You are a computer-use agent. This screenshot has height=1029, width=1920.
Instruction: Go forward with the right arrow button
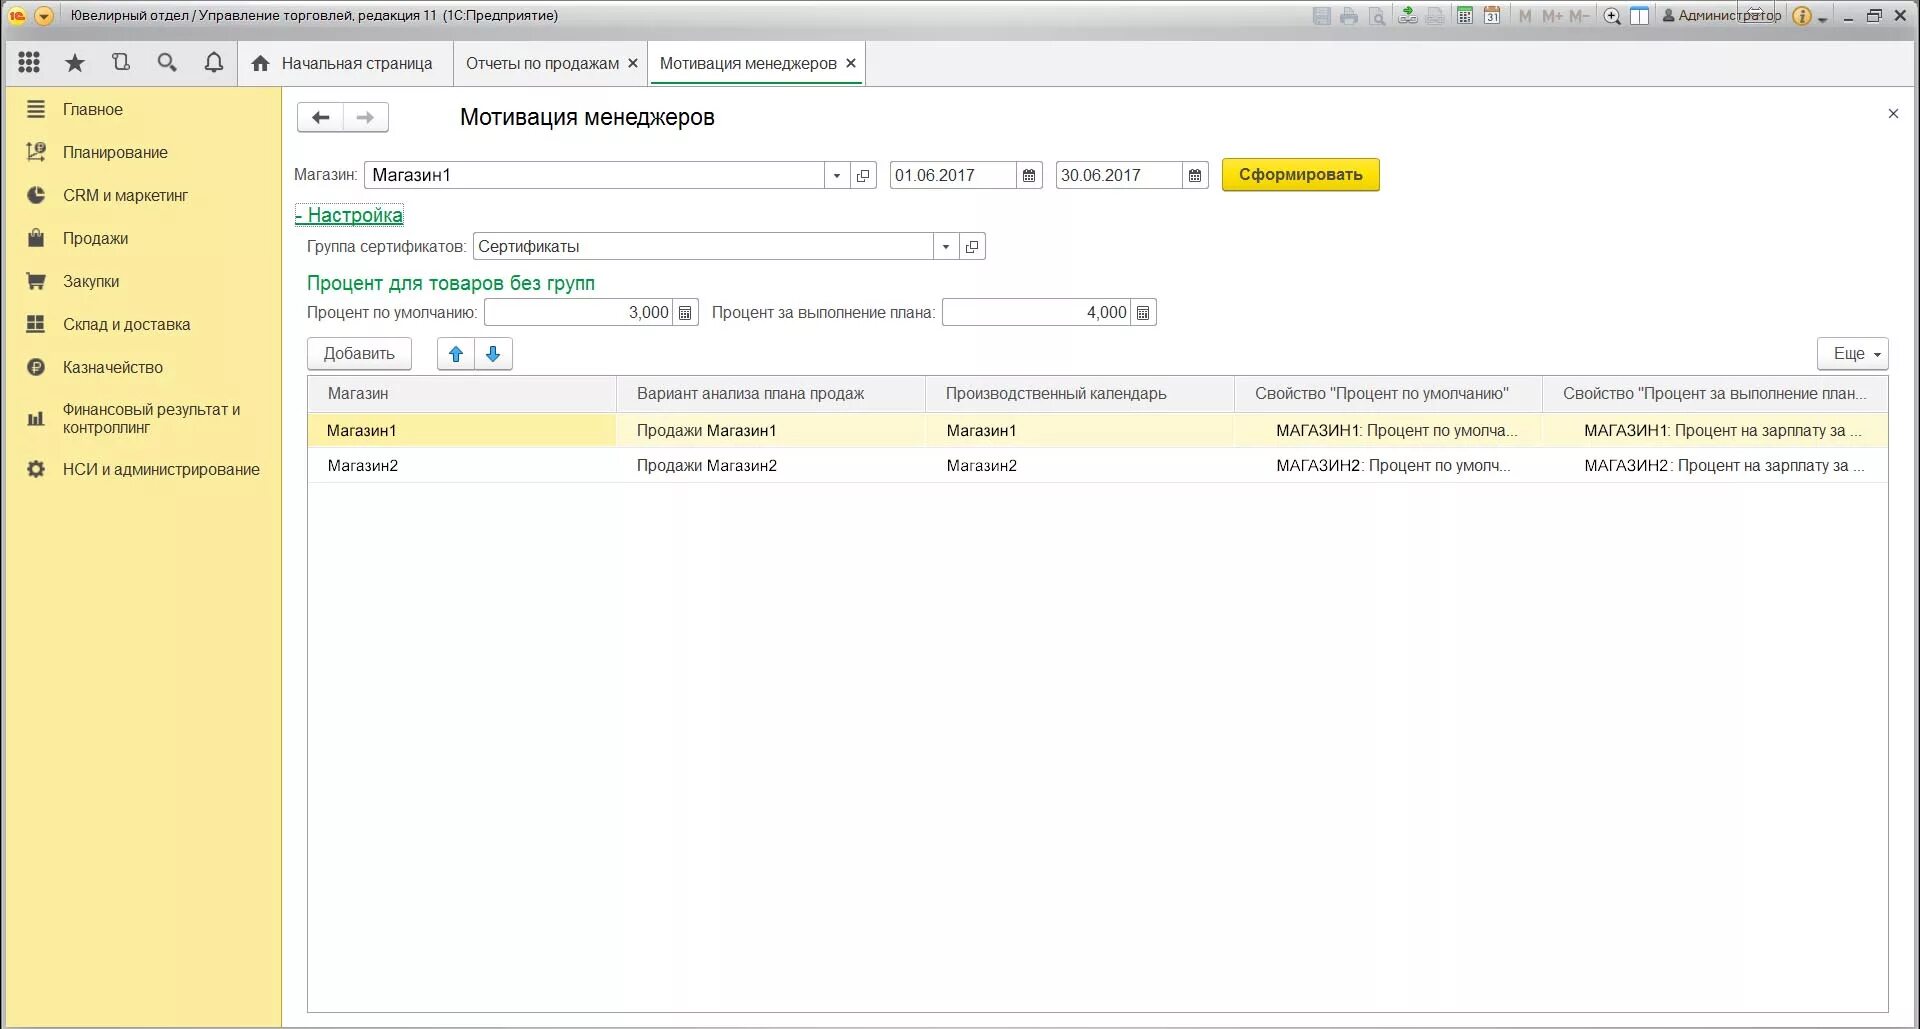(366, 117)
